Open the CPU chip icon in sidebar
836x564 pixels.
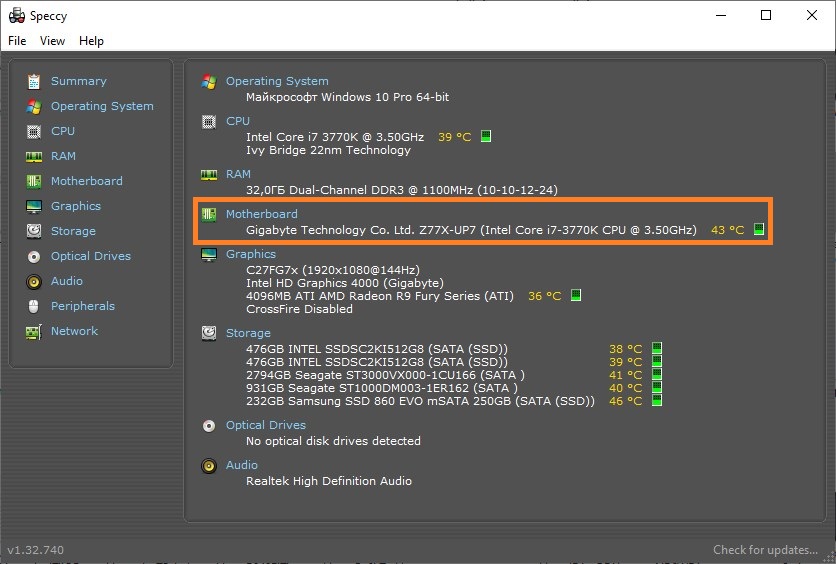point(34,132)
